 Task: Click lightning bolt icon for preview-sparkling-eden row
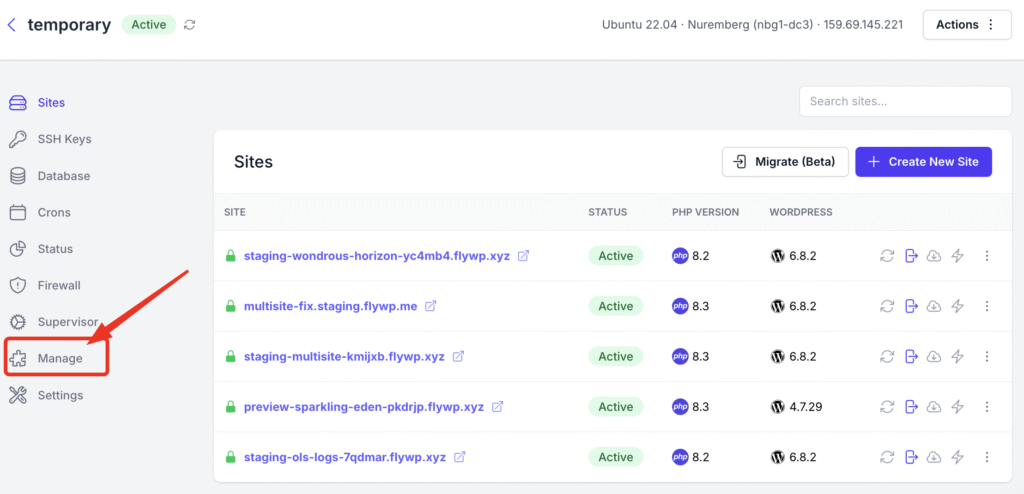coord(957,407)
